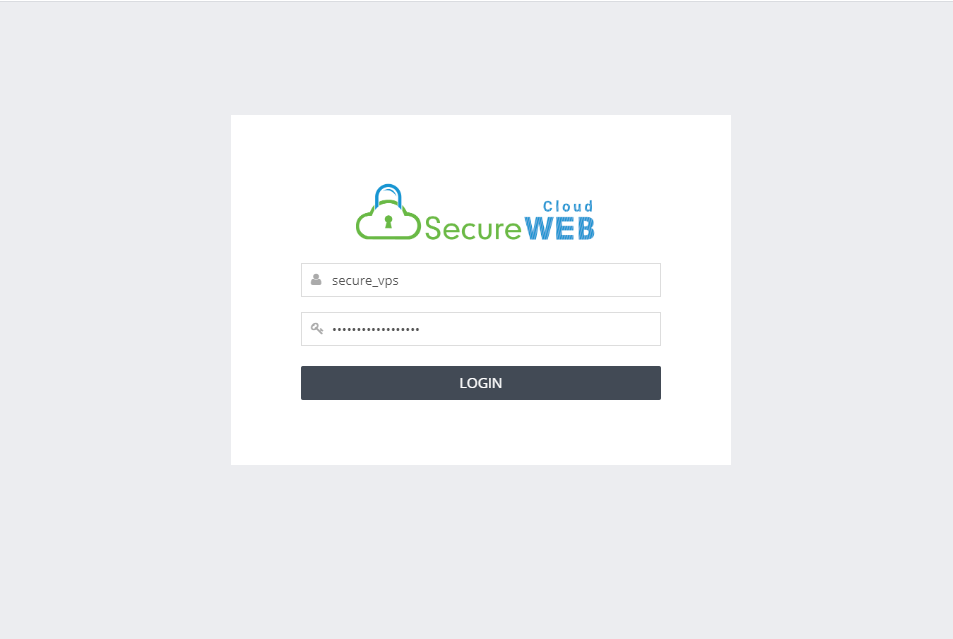This screenshot has height=639, width=953.
Task: Click the white card area above the logo
Action: pyautogui.click(x=481, y=148)
